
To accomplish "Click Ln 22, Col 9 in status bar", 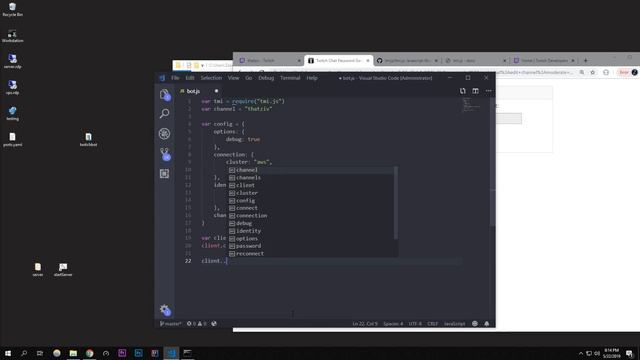I will tap(365, 324).
